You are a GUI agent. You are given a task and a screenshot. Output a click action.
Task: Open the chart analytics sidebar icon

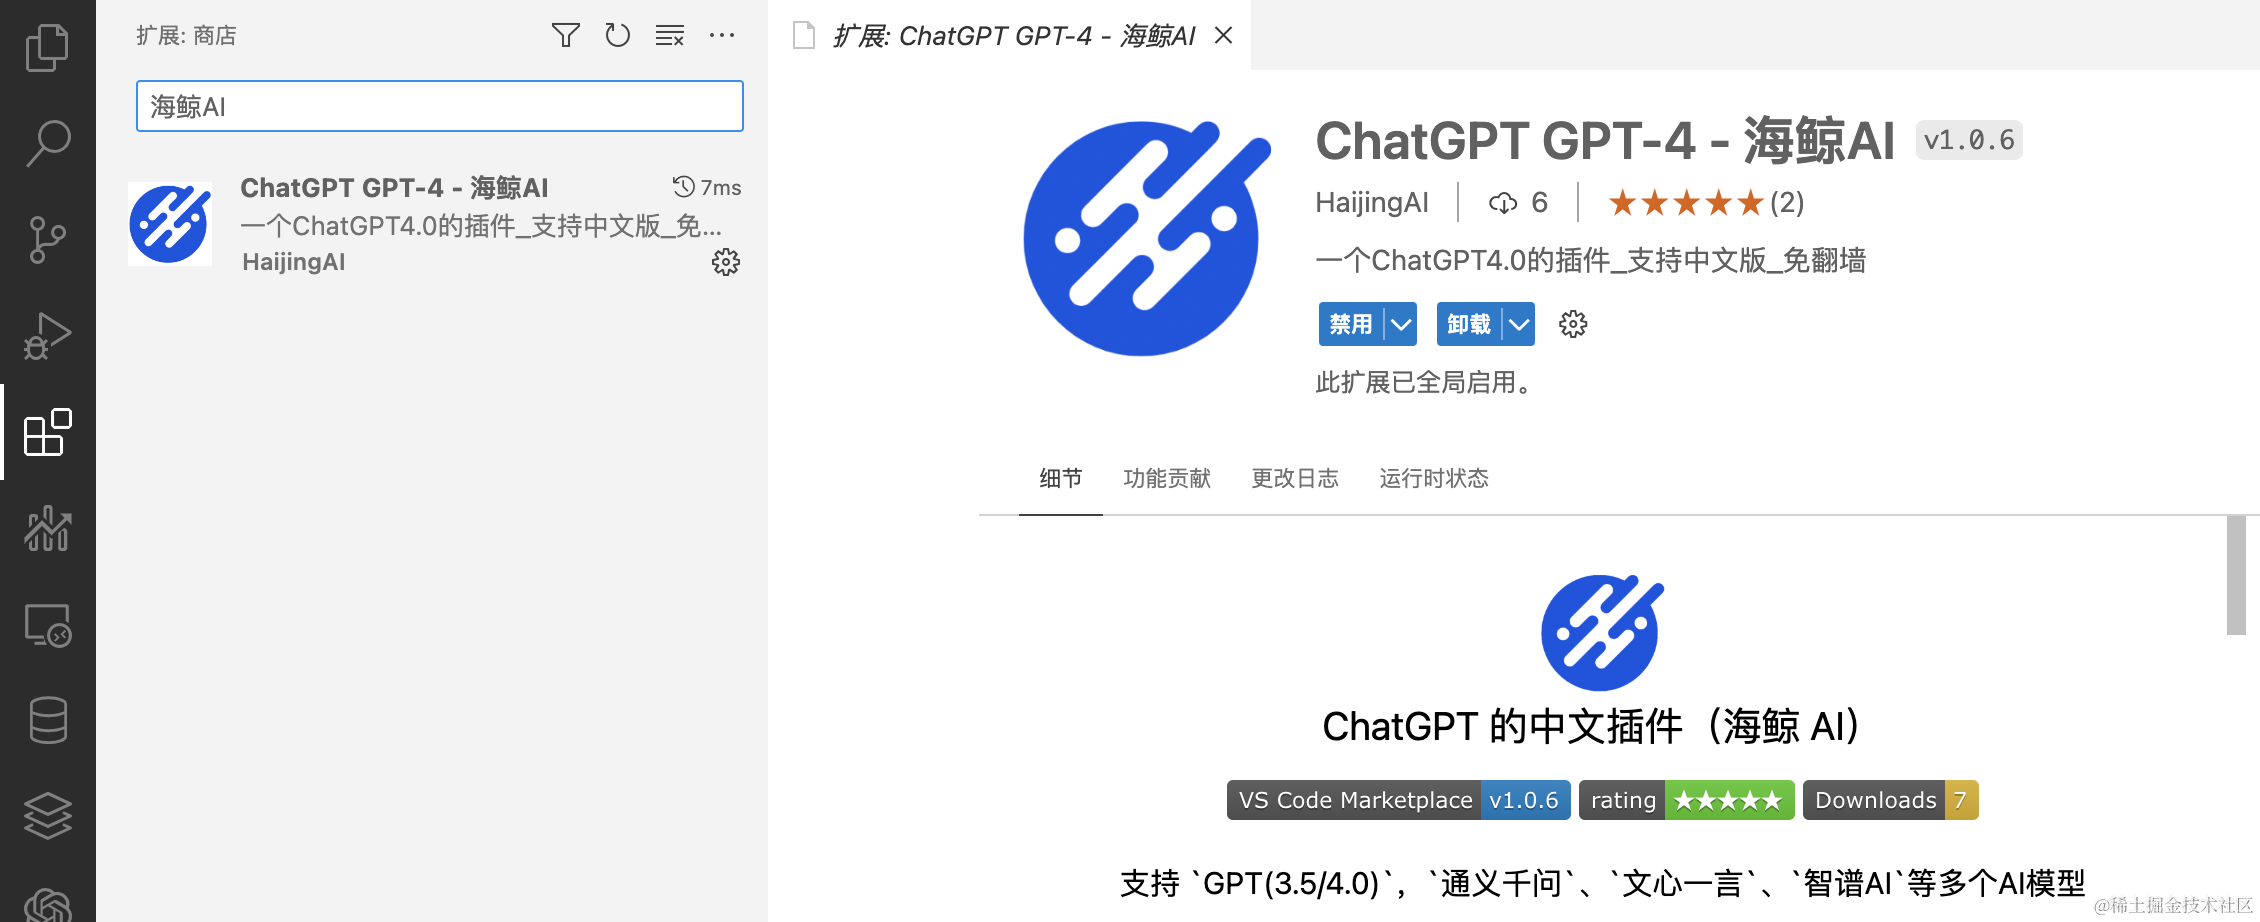47,528
